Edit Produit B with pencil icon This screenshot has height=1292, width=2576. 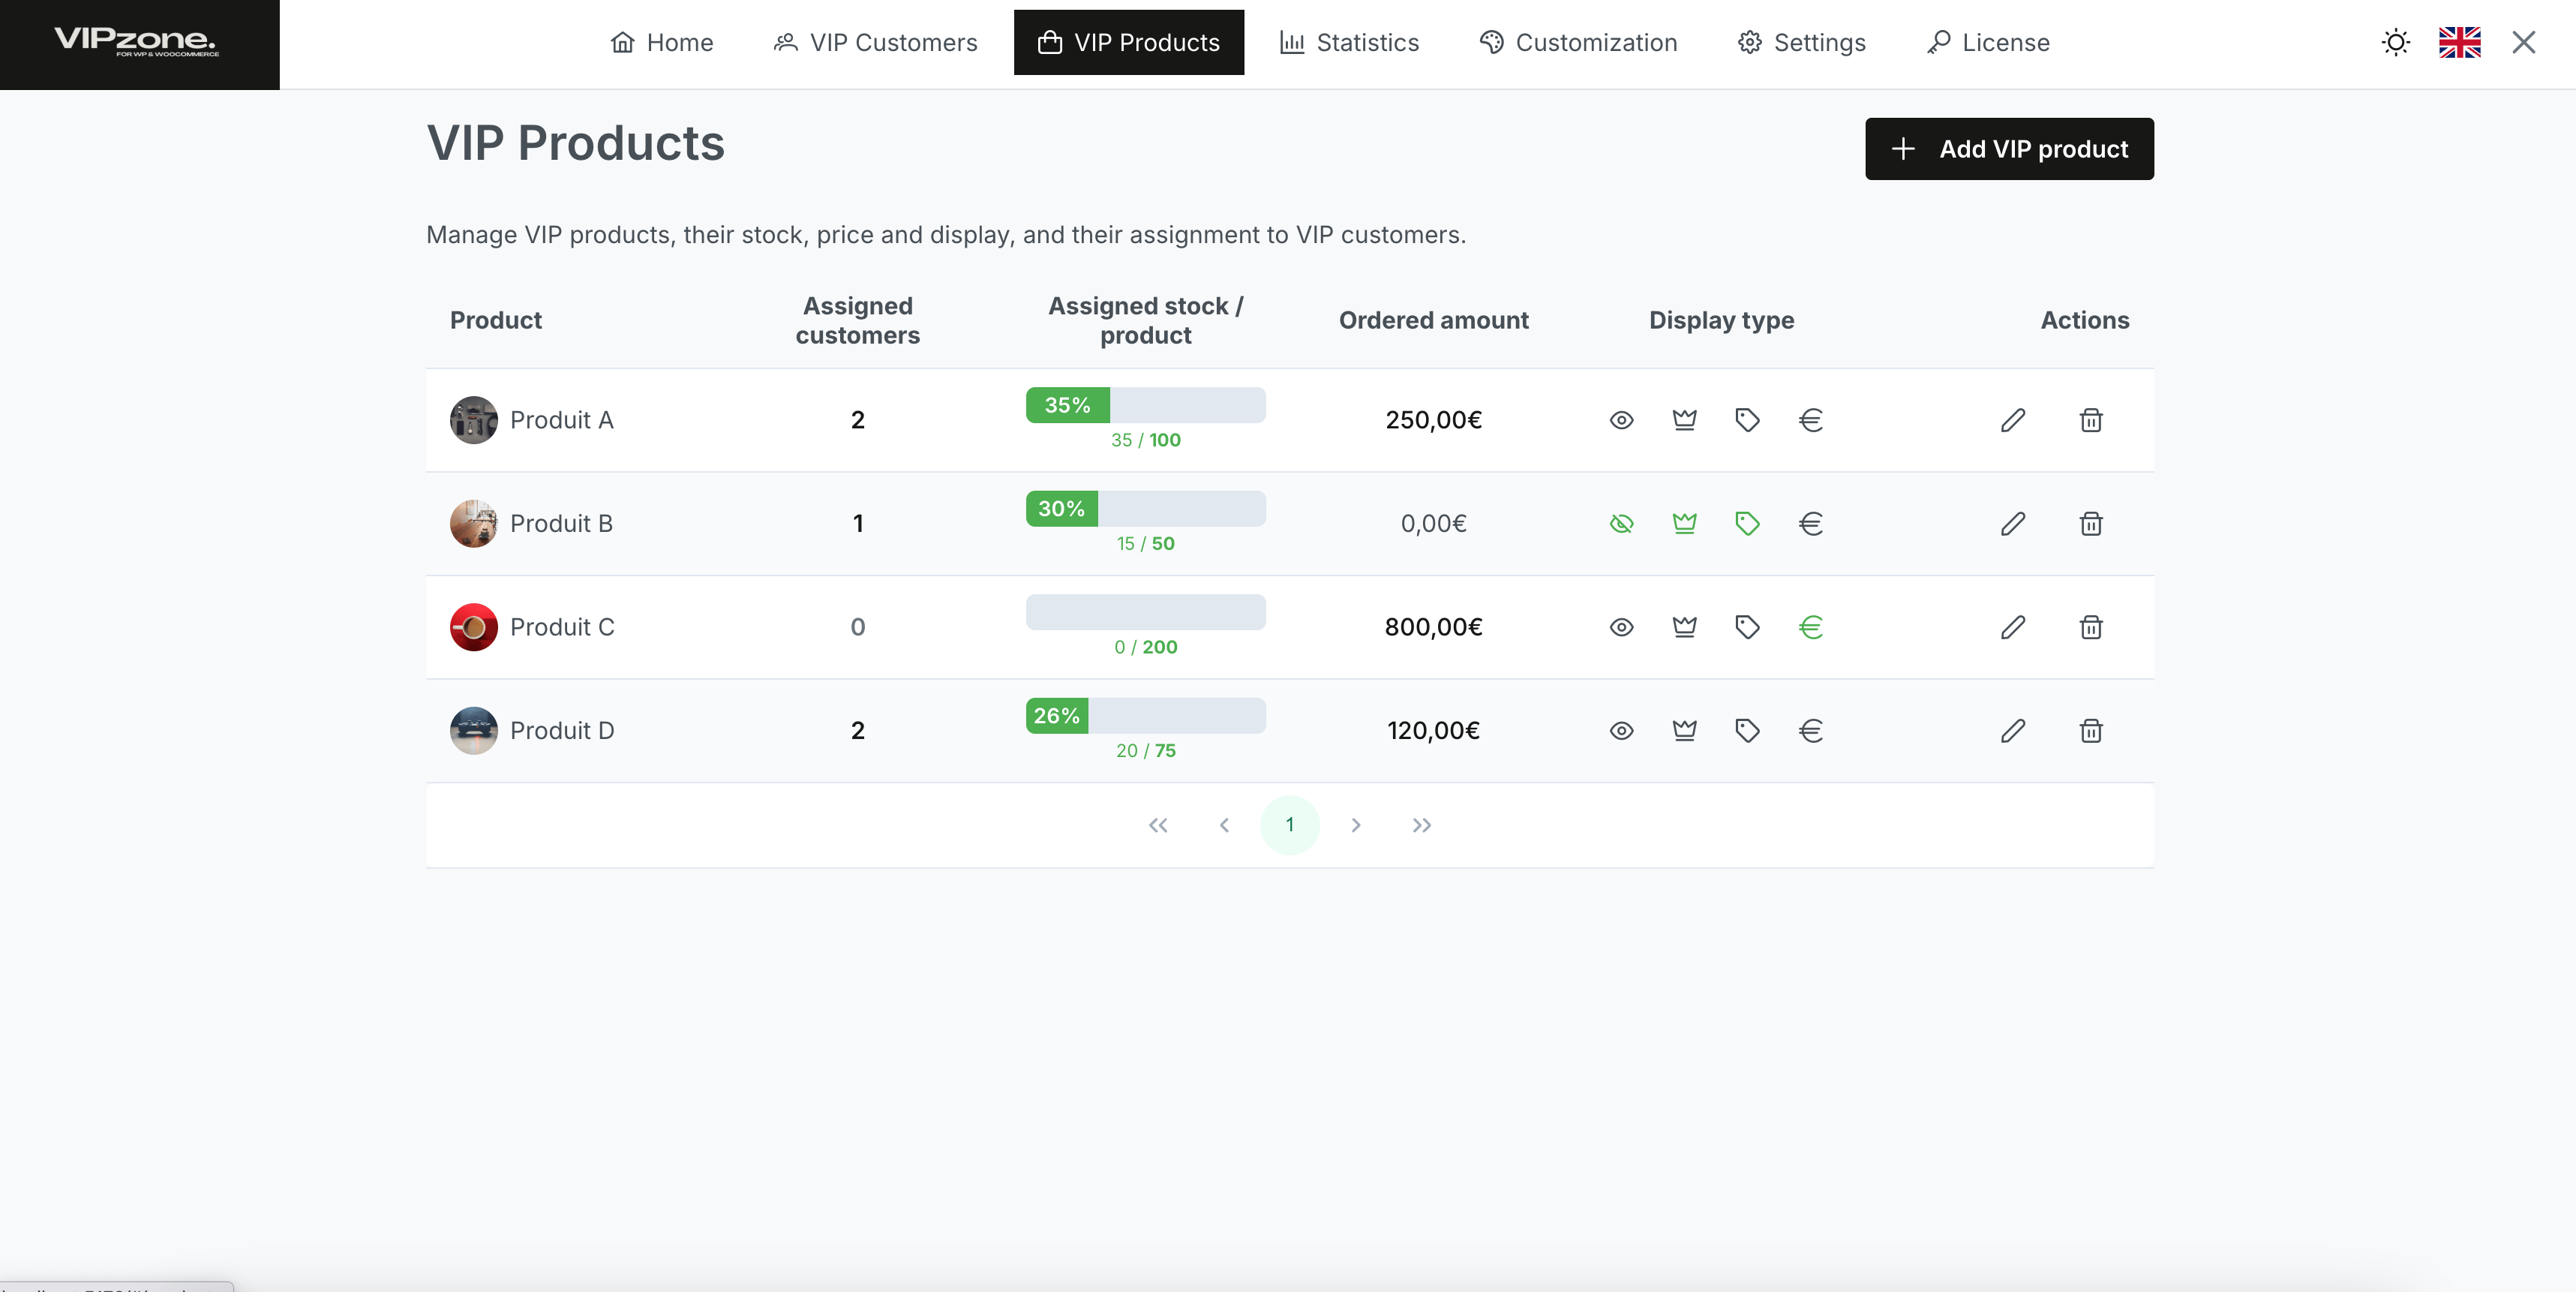(2013, 524)
